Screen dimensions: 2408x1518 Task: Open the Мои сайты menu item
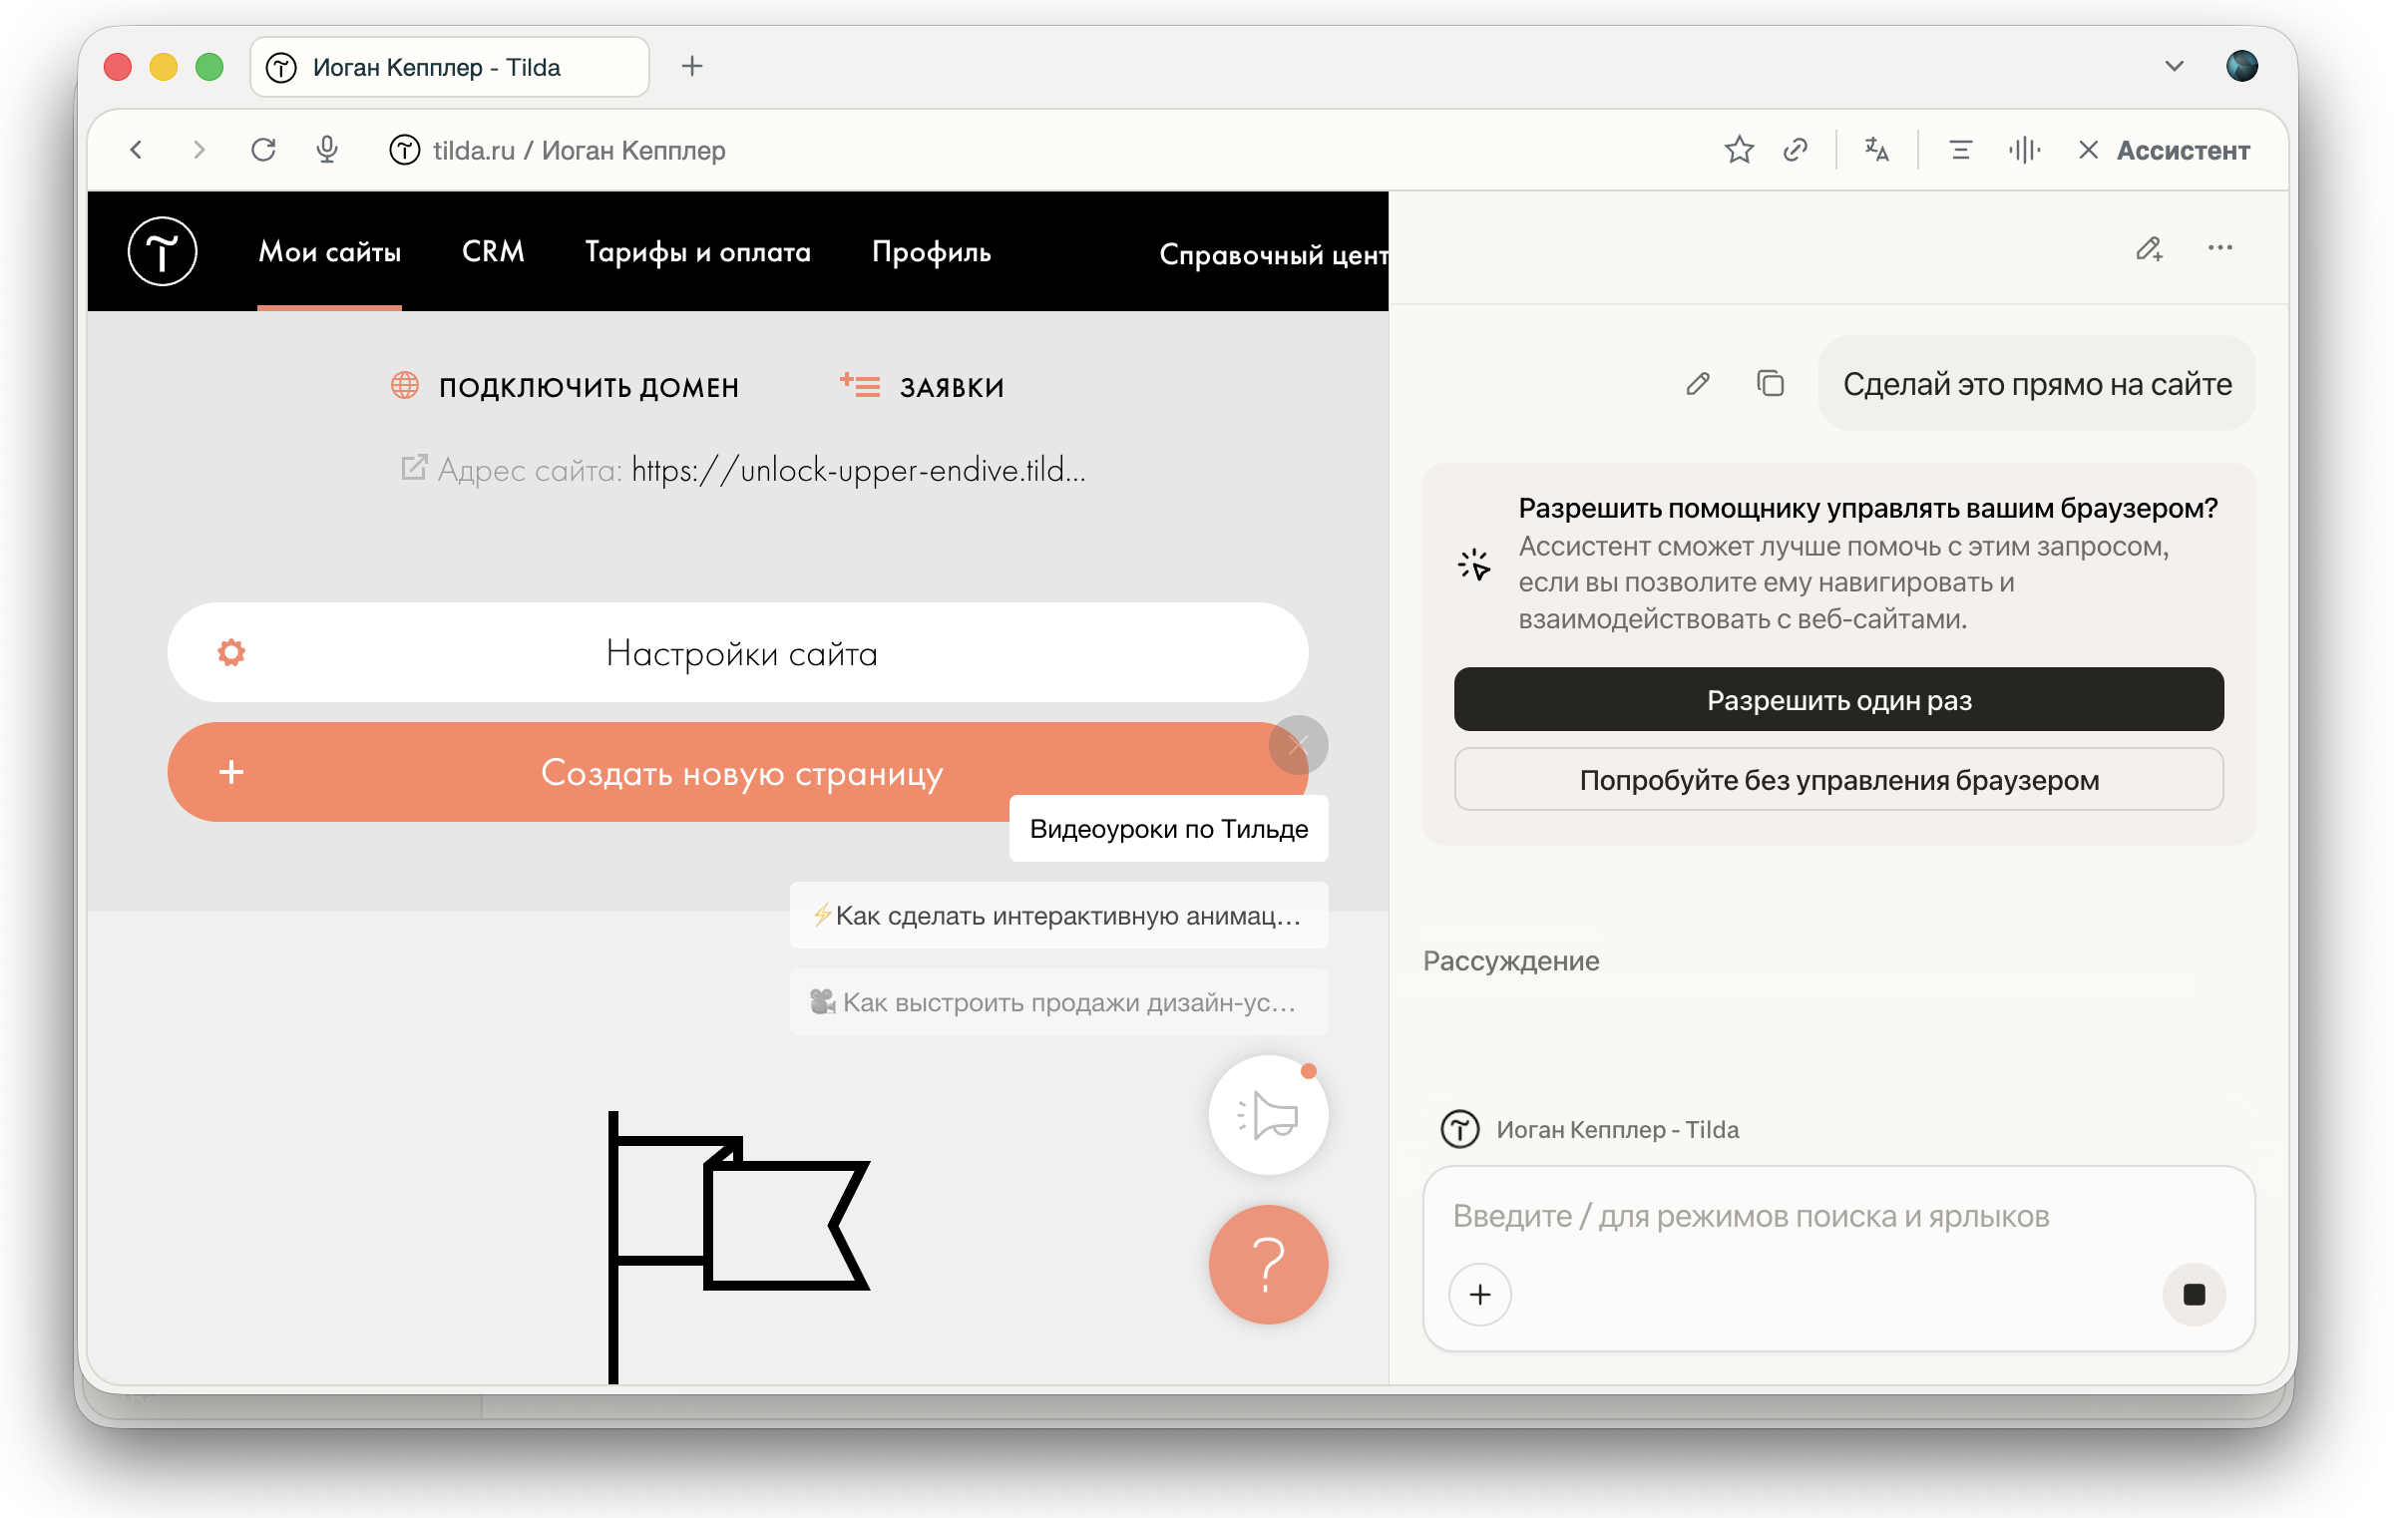coord(330,251)
